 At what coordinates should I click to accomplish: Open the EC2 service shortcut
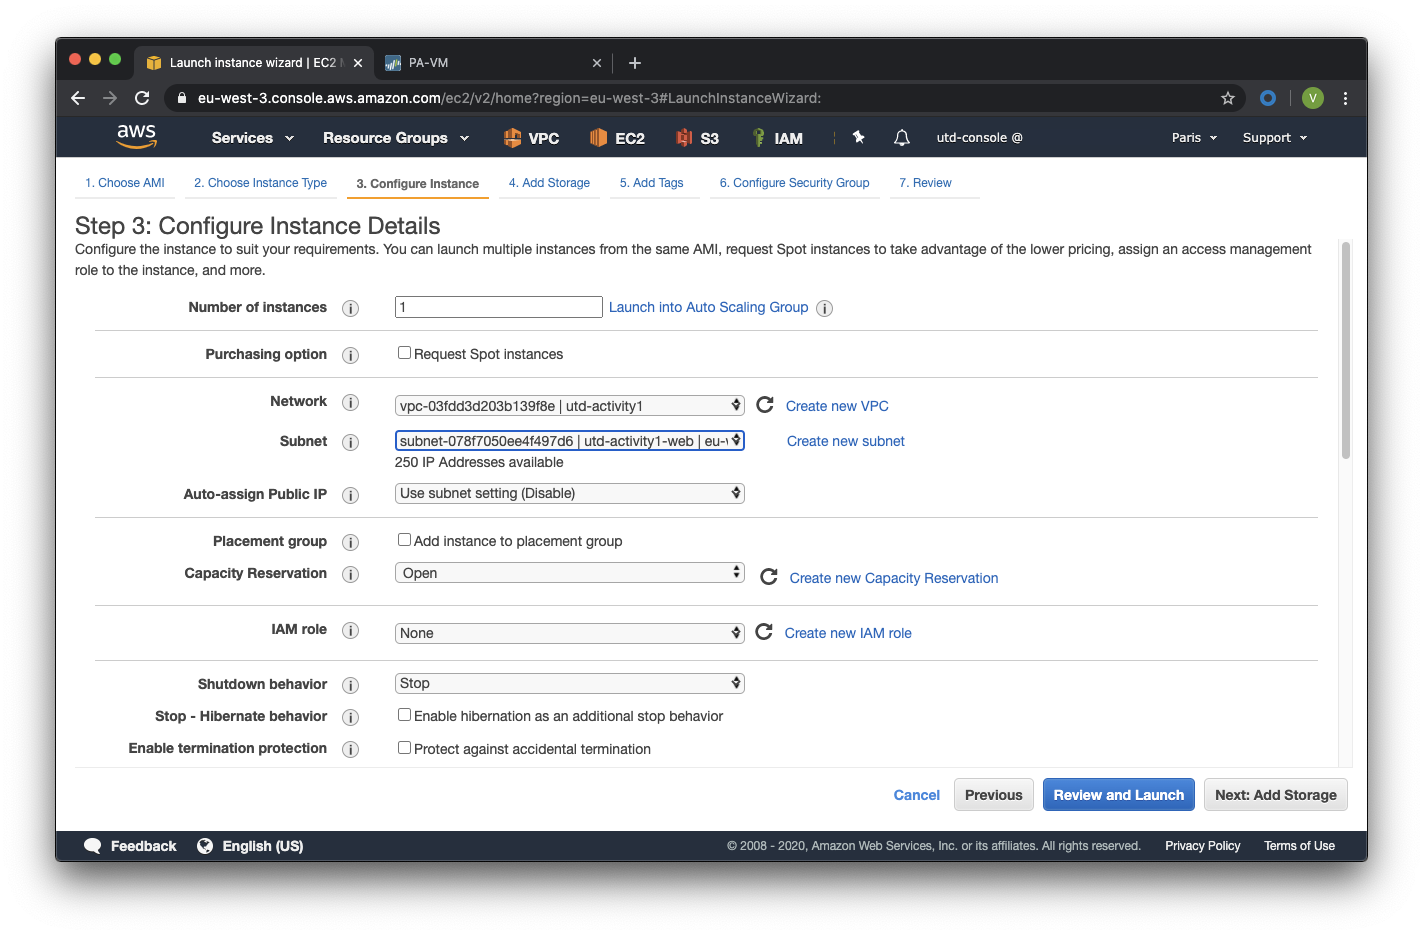pyautogui.click(x=617, y=138)
